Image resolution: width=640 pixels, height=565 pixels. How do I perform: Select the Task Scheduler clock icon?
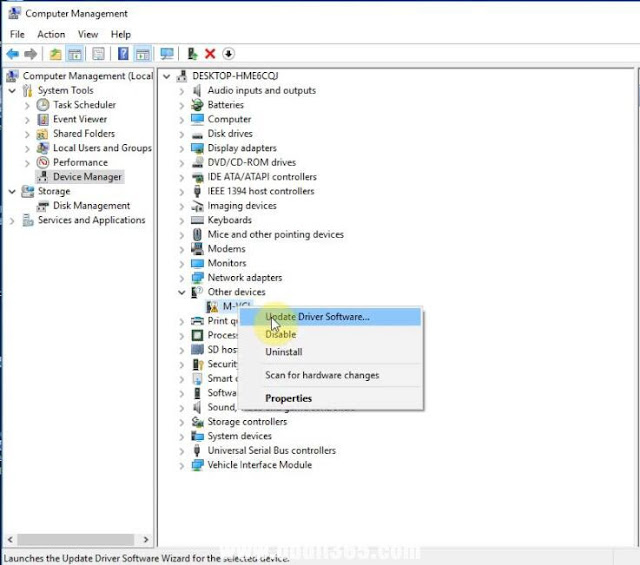[43, 105]
